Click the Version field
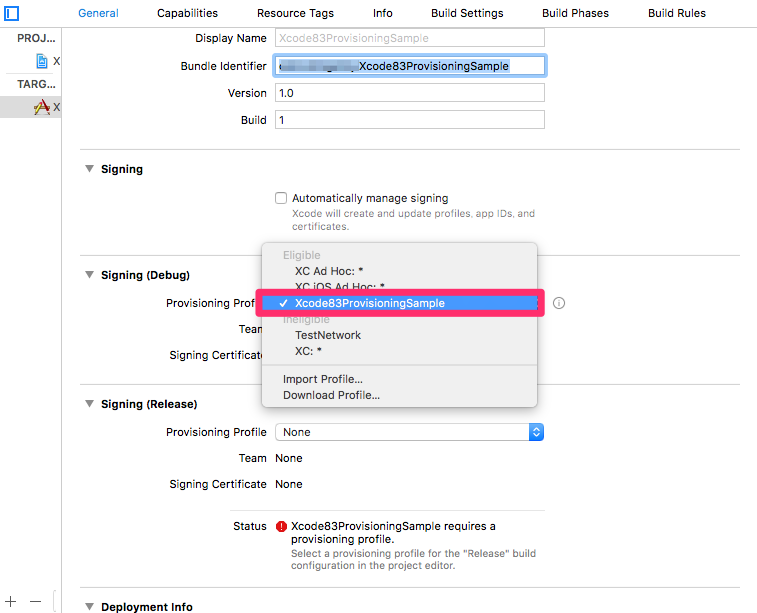This screenshot has height=613, width=757. (x=409, y=93)
